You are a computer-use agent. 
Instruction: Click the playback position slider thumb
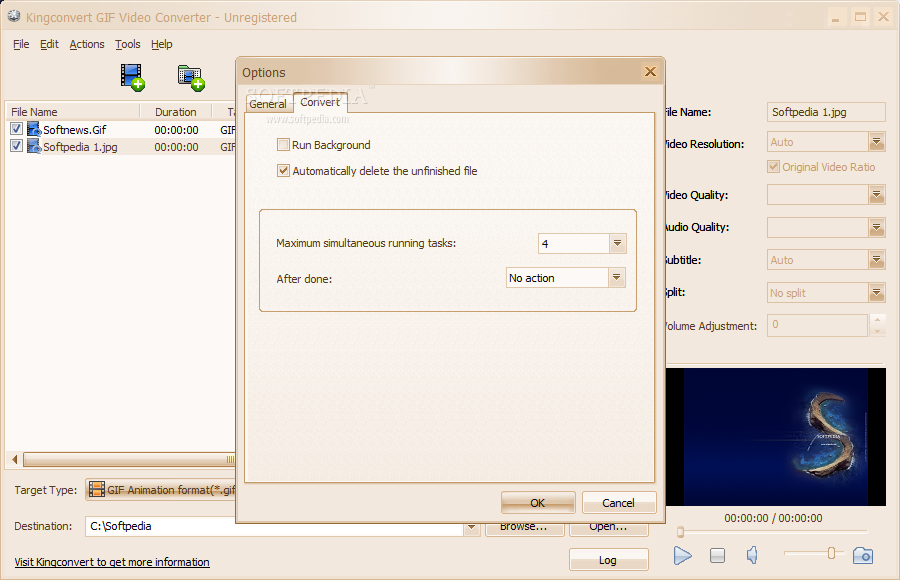(x=680, y=532)
